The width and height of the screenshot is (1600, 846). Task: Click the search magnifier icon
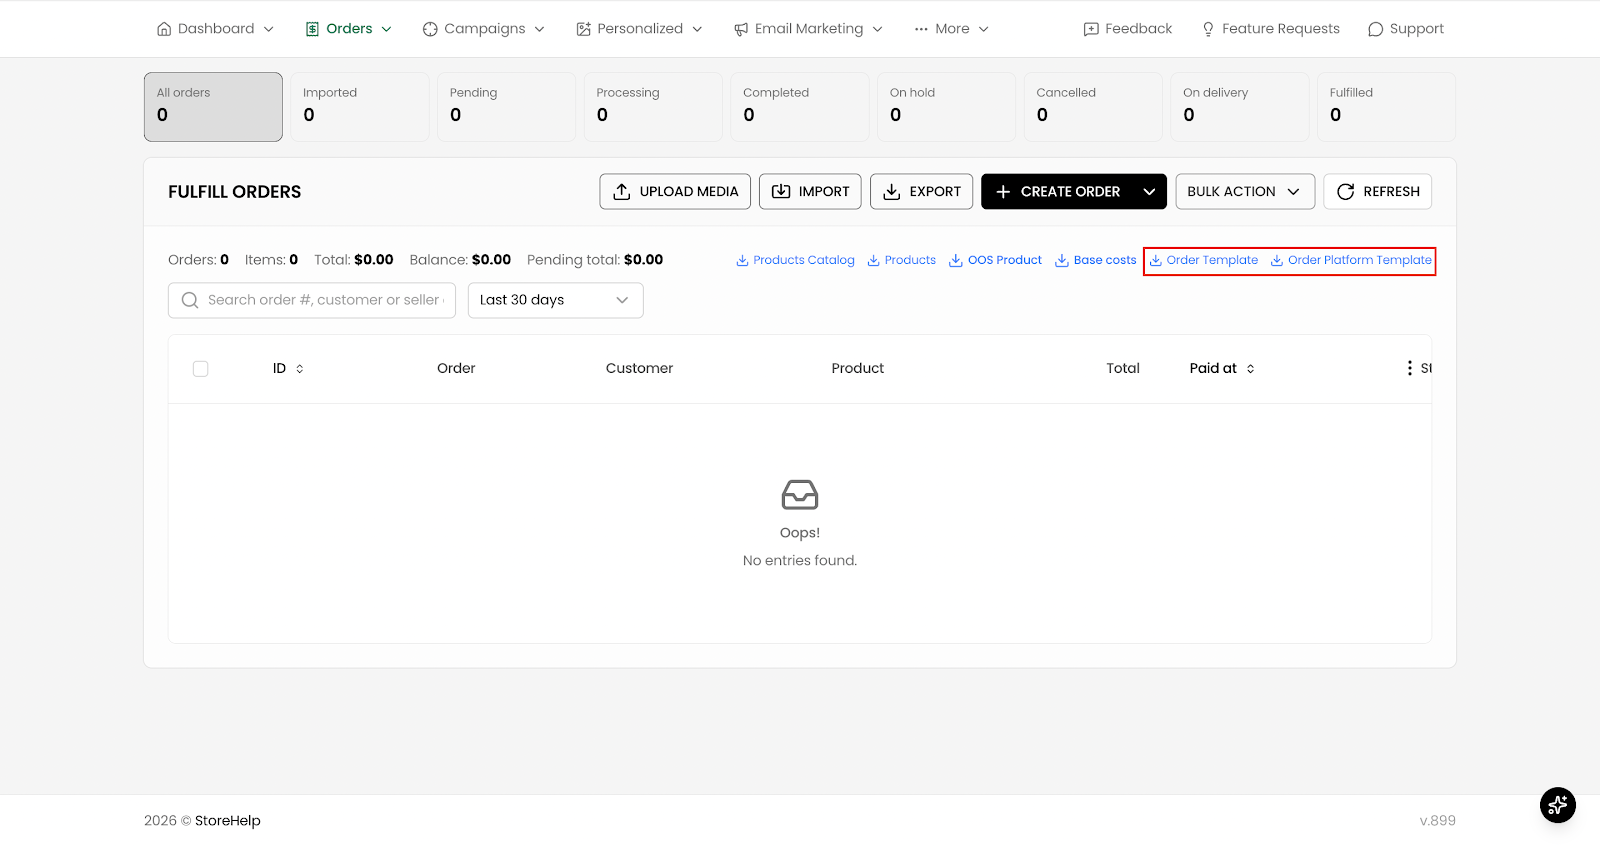click(x=190, y=300)
